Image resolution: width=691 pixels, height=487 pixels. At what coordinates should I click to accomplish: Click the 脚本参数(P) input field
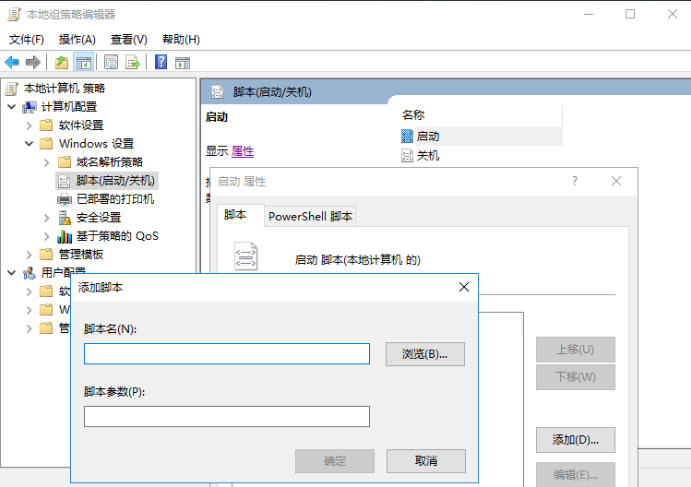click(x=227, y=416)
